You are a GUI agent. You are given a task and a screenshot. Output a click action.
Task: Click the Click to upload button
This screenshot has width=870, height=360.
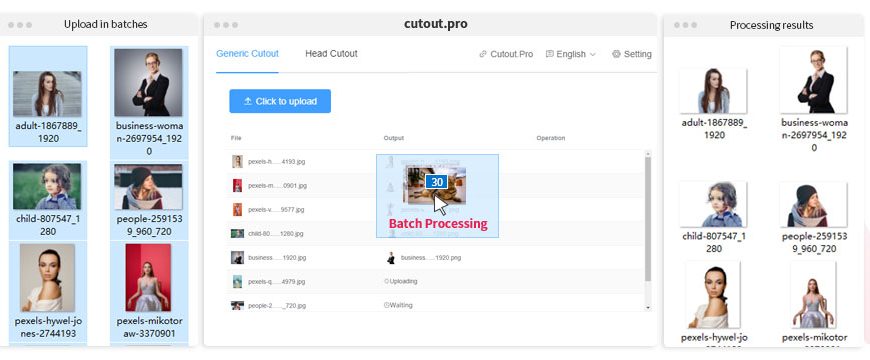(280, 101)
